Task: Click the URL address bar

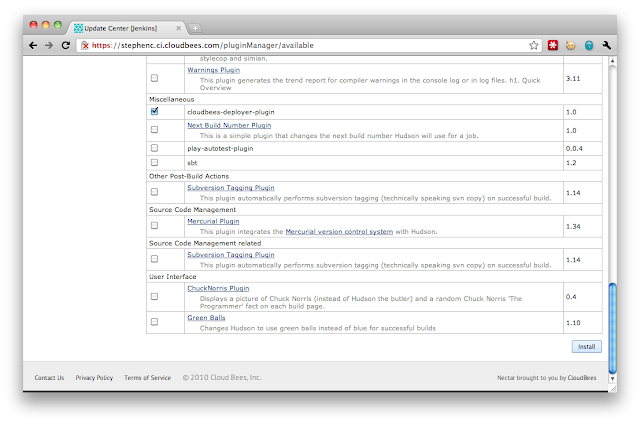Action: click(x=300, y=45)
